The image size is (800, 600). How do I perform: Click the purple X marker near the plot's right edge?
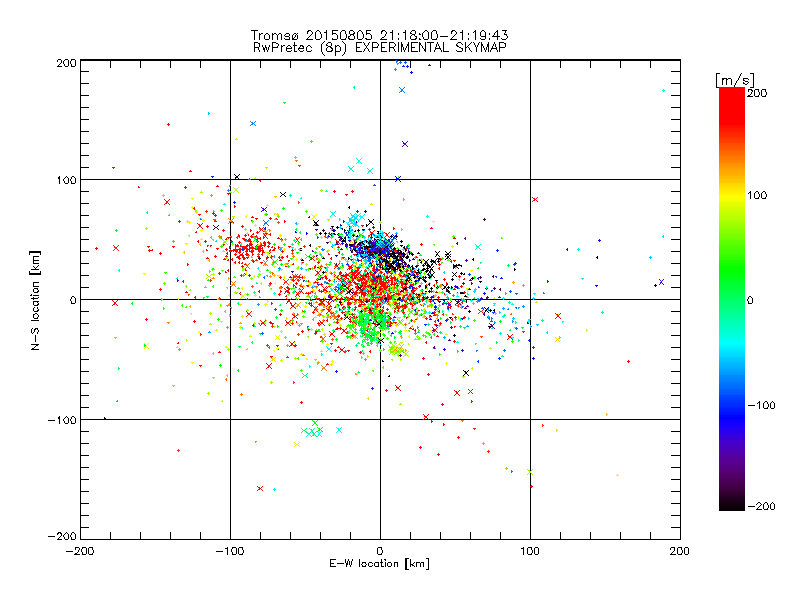[661, 282]
